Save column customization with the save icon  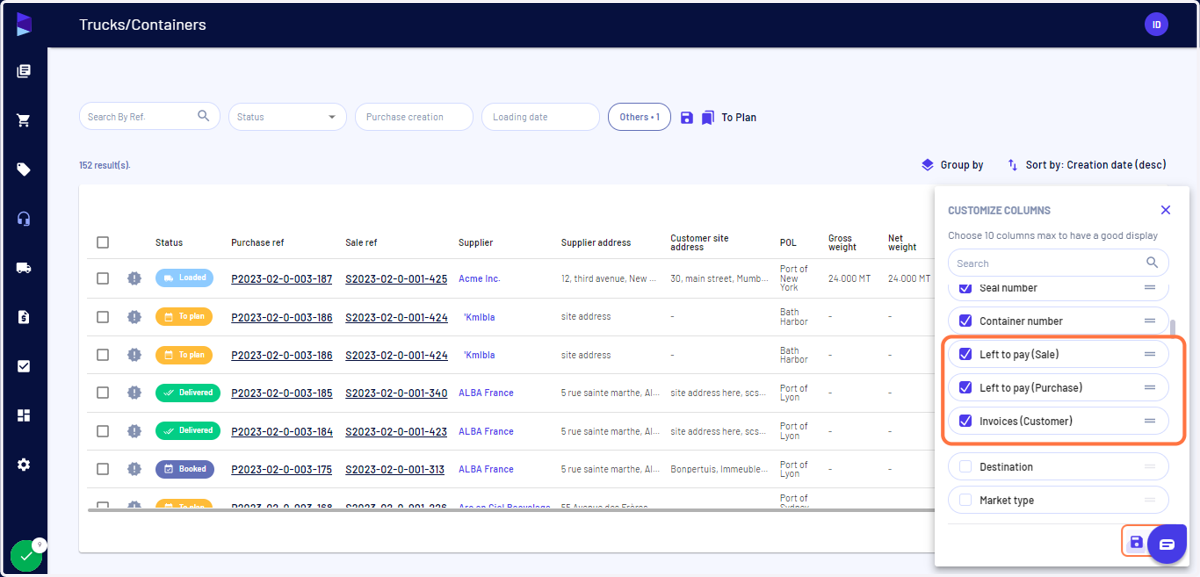tap(1136, 542)
